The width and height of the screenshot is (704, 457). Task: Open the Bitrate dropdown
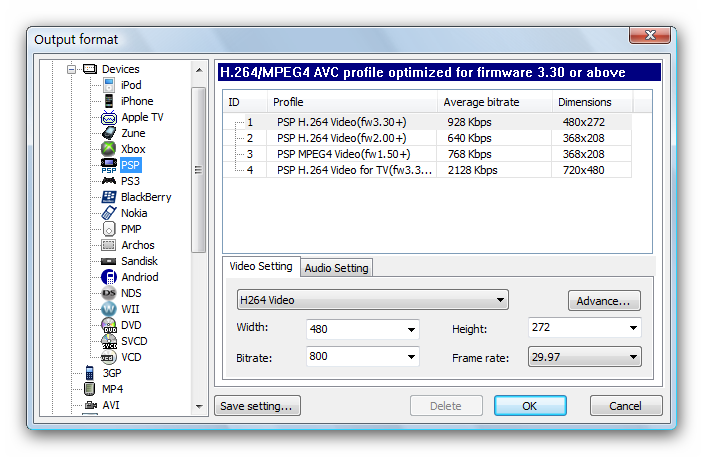(x=411, y=357)
